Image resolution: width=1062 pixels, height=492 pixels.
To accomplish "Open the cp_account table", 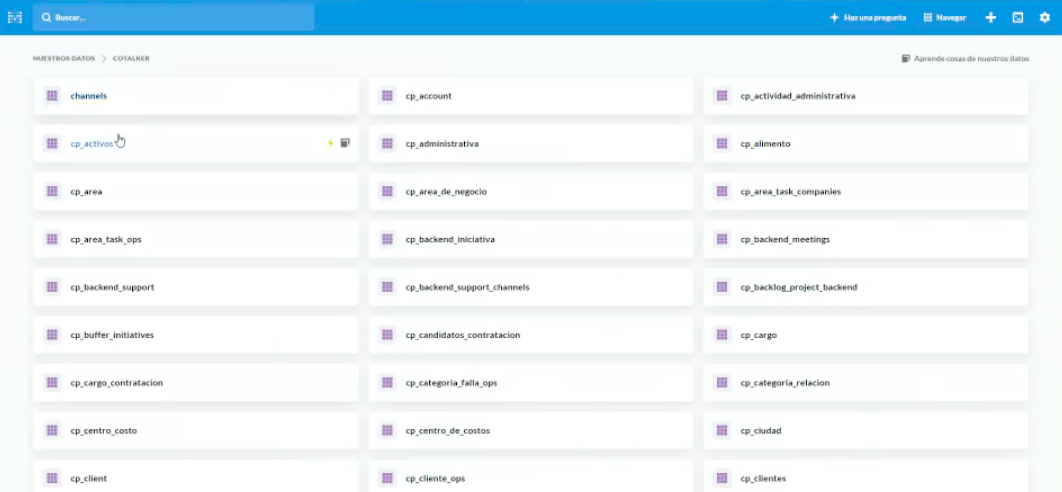I will pyautogui.click(x=531, y=96).
